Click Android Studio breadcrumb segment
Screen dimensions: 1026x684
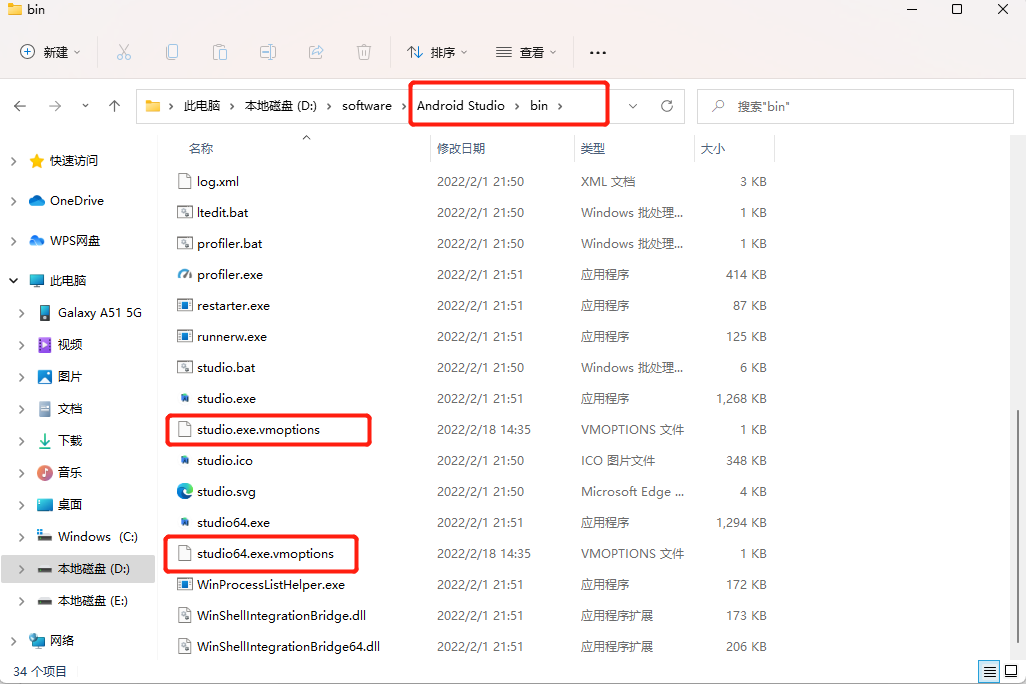pyautogui.click(x=461, y=106)
